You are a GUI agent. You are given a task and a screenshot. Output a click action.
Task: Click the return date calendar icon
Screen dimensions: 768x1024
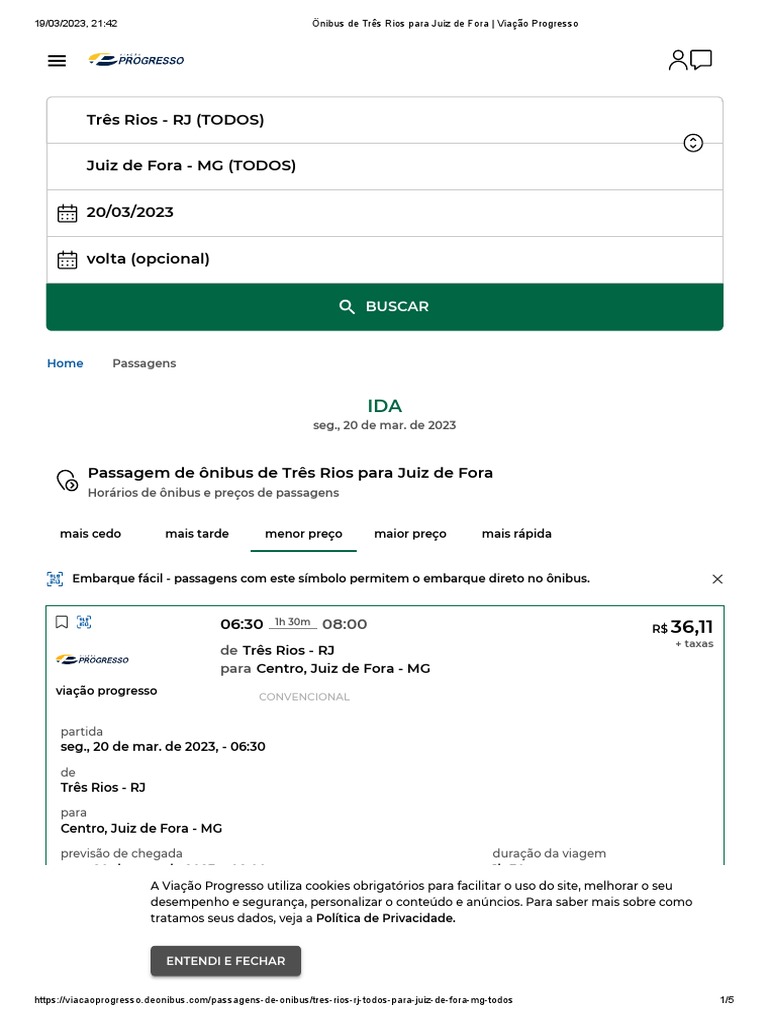point(67,259)
